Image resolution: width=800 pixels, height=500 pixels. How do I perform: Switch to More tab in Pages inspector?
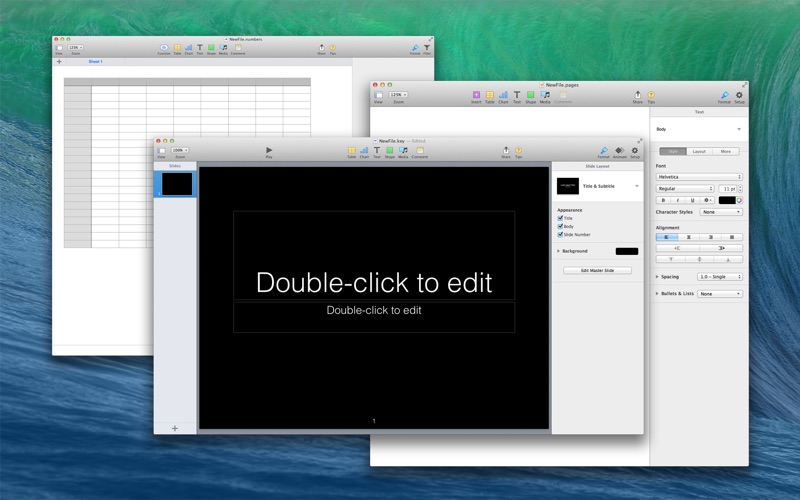coord(726,152)
